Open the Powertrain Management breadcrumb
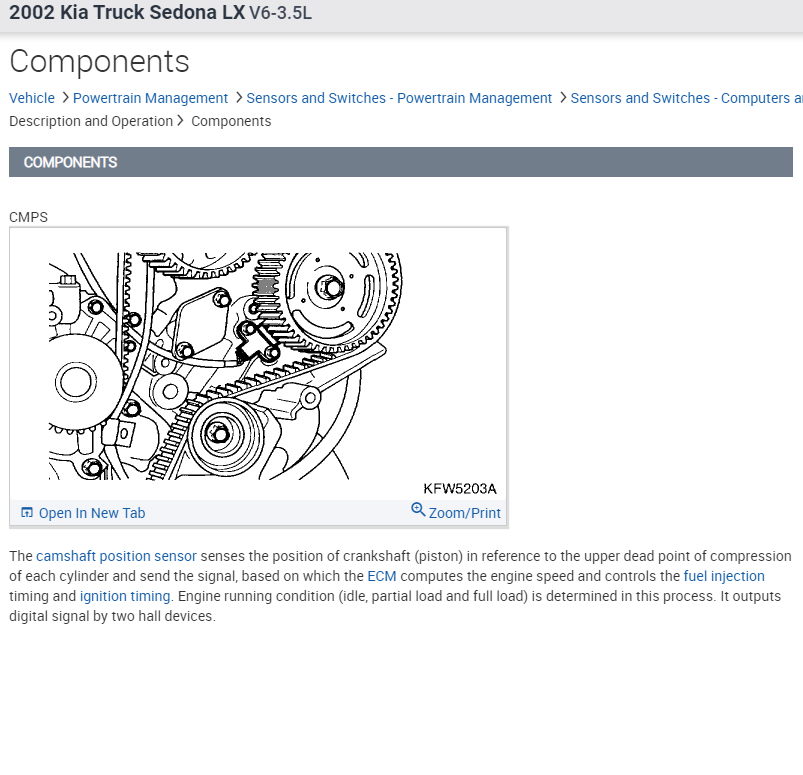The height and width of the screenshot is (775, 803). click(x=150, y=98)
